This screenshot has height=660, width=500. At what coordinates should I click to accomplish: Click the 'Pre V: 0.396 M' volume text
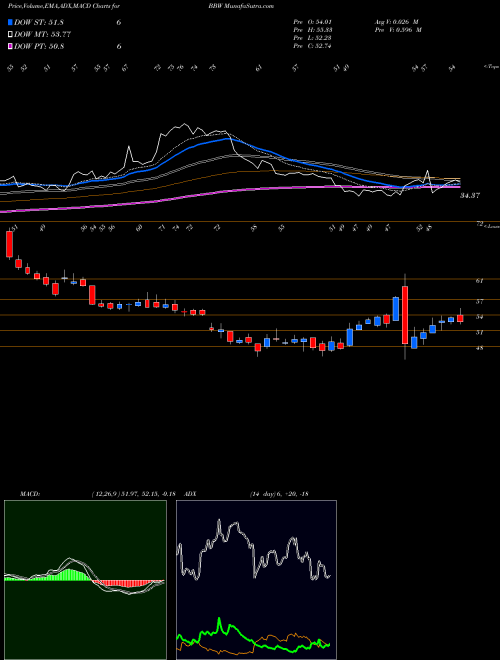point(400,30)
